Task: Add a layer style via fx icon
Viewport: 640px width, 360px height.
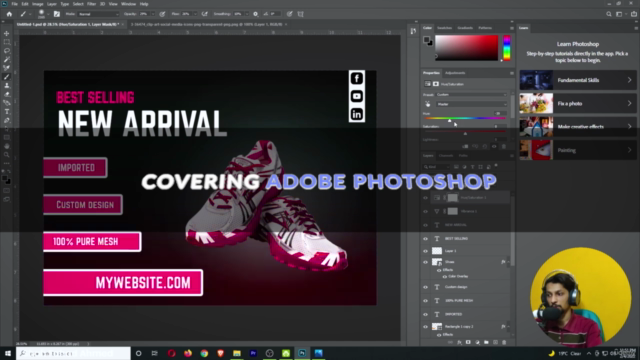Action: pos(459,342)
